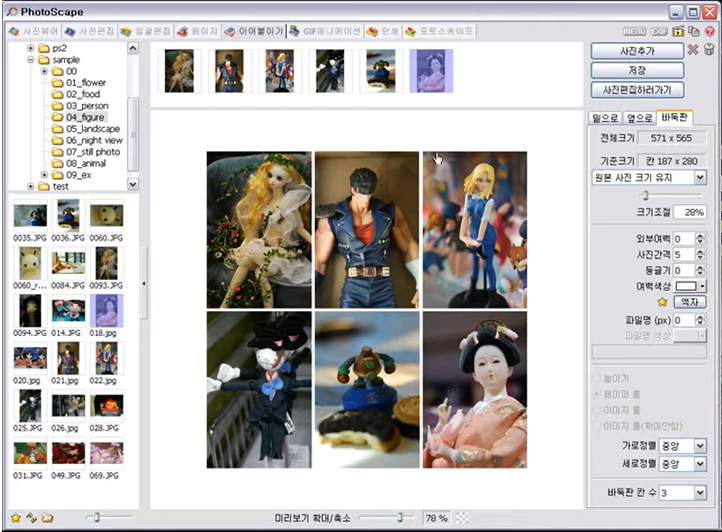Select the 밑으로 layout tab

pos(605,118)
